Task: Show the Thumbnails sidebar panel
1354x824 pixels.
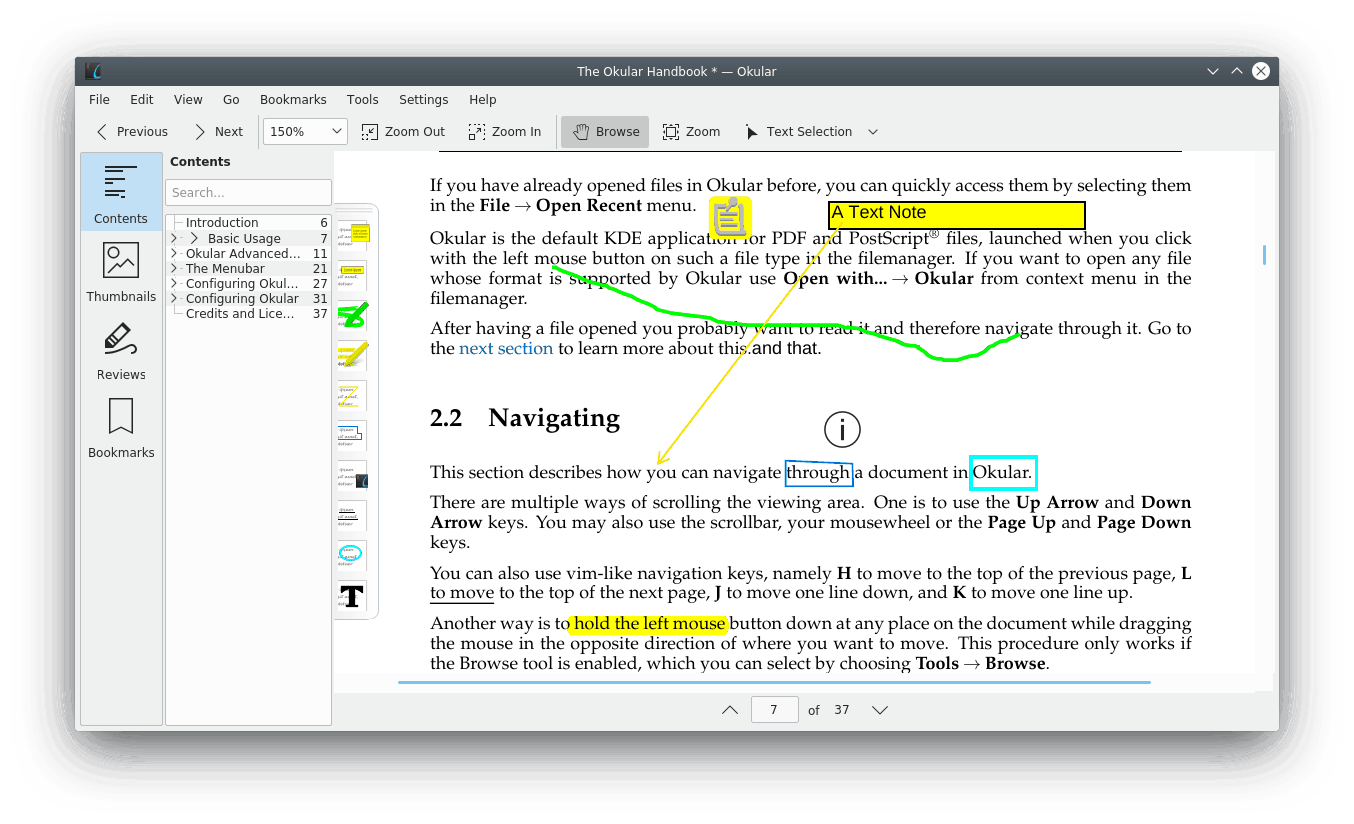Action: pos(121,273)
